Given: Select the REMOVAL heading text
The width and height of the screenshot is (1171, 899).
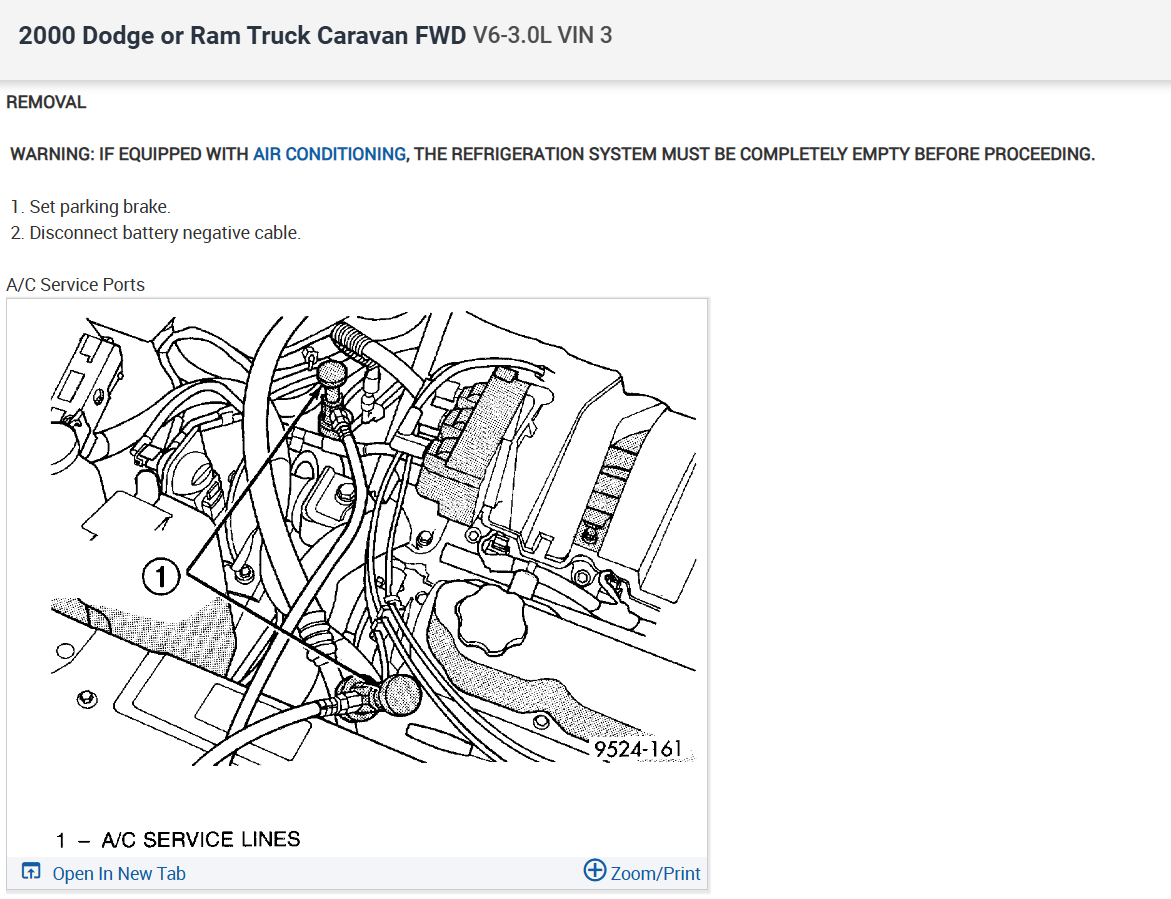Looking at the screenshot, I should [x=46, y=102].
